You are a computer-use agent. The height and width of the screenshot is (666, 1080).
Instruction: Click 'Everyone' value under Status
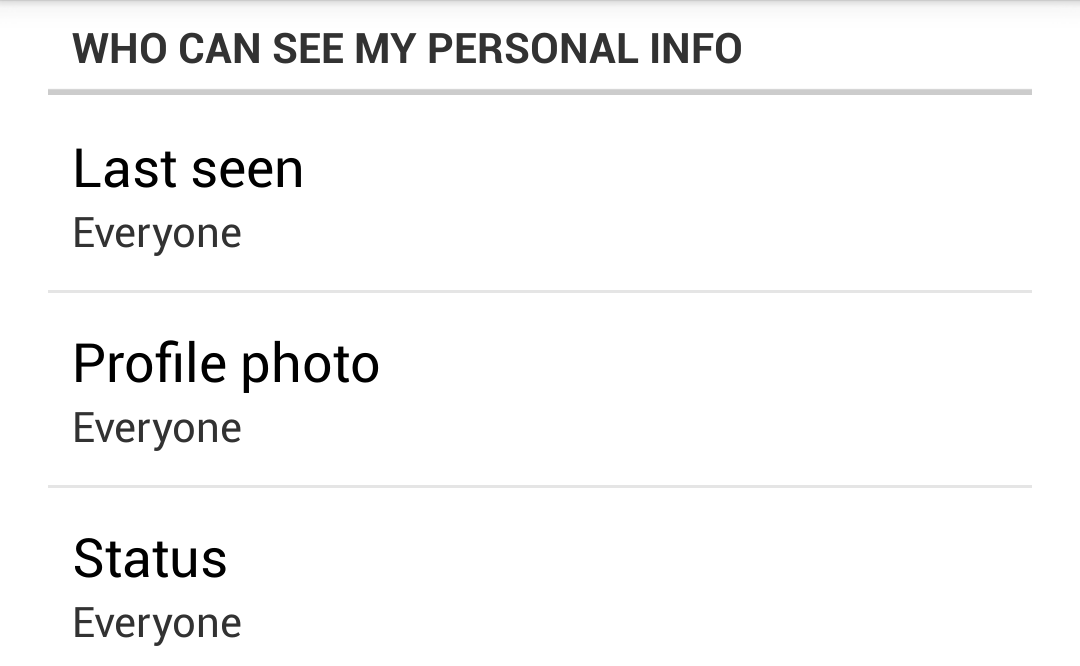(157, 623)
